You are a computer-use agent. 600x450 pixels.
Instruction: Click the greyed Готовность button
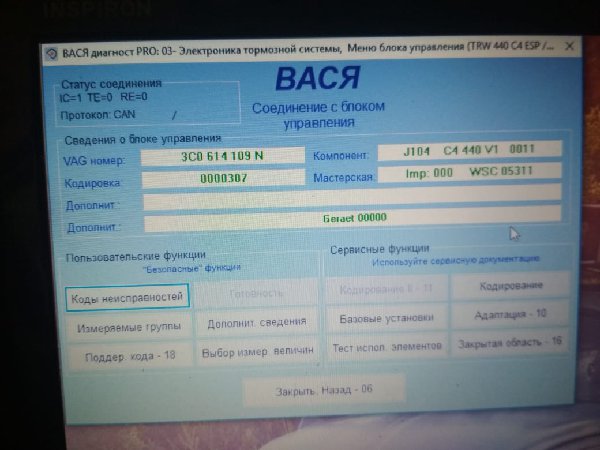pos(256,294)
